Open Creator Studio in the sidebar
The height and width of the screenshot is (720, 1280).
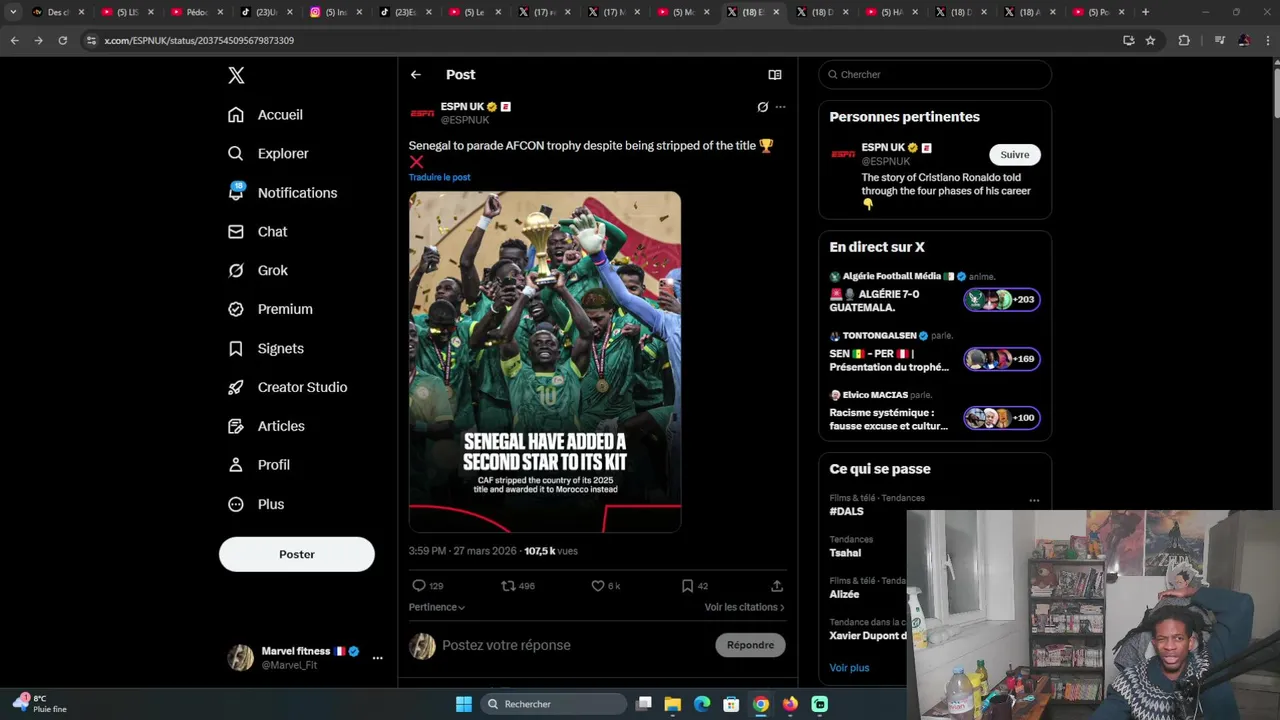(x=287, y=388)
